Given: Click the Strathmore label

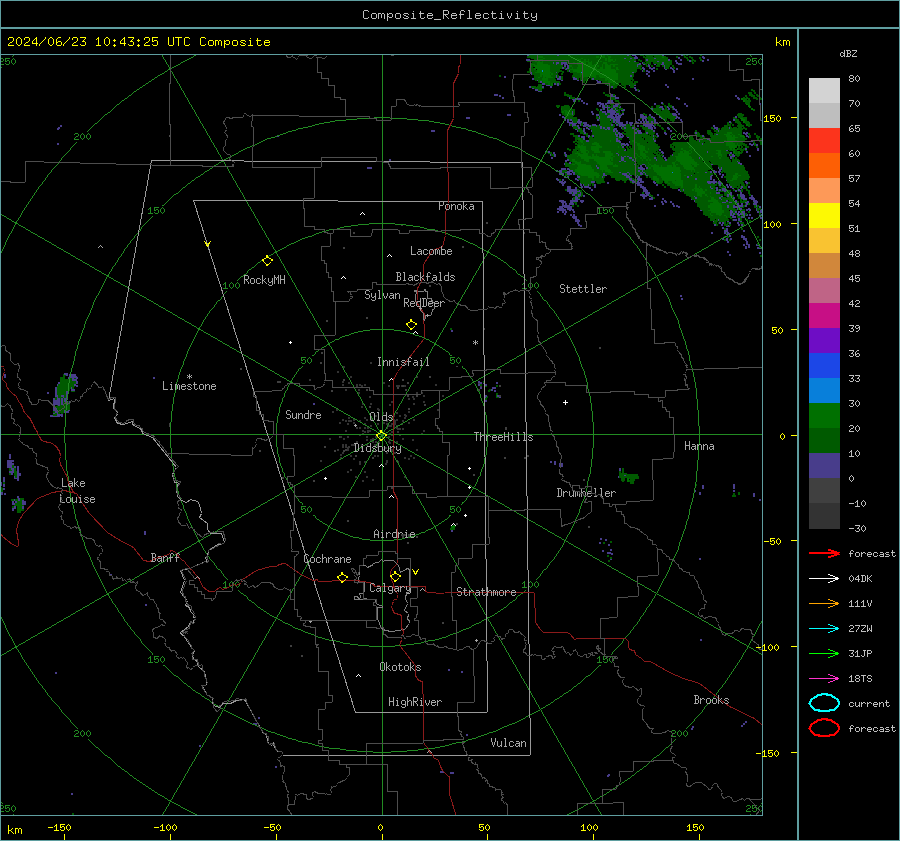Looking at the screenshot, I should (486, 592).
